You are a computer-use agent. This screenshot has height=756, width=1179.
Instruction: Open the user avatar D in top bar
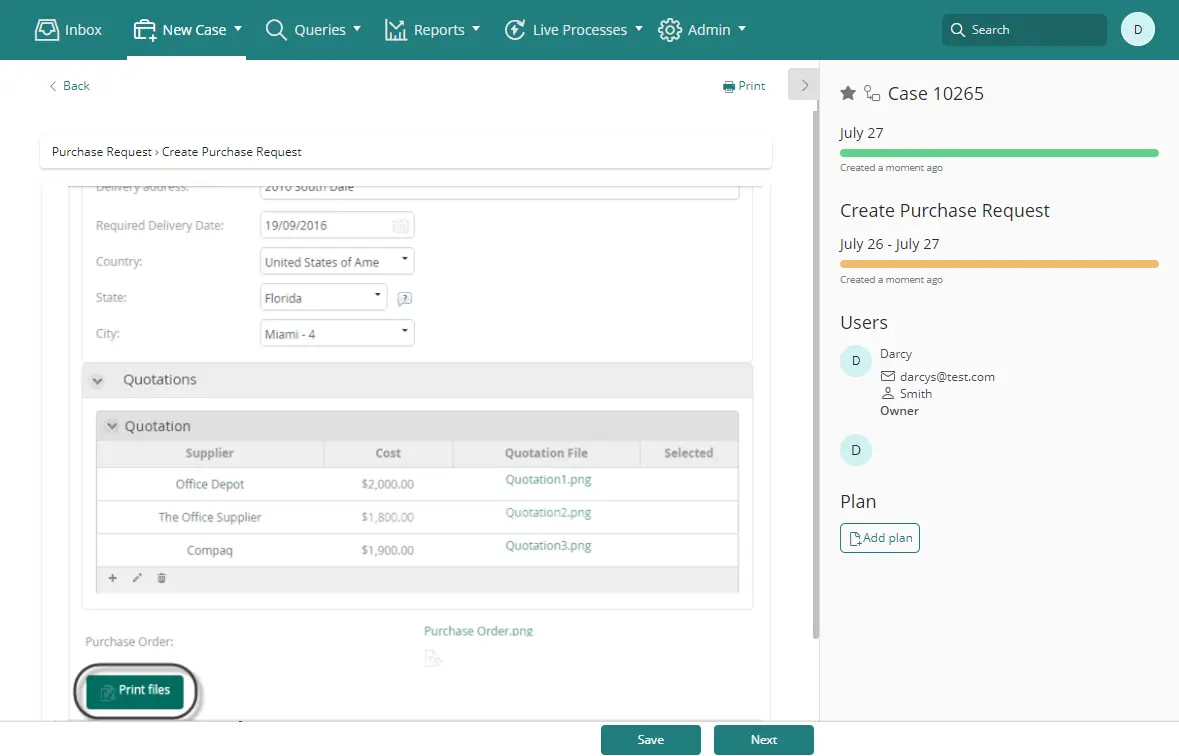pyautogui.click(x=1138, y=29)
